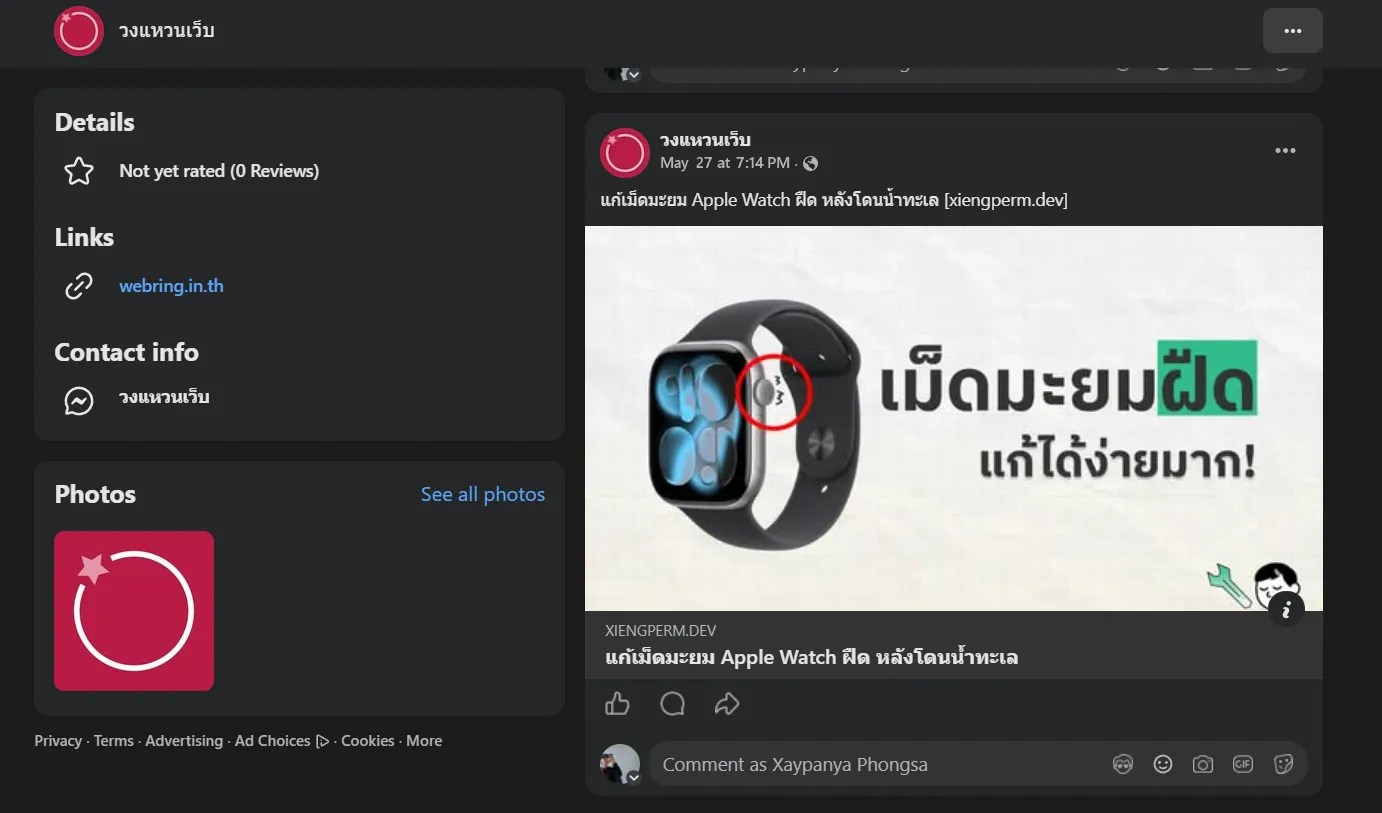Open the article title link below XIENGPERM.DEV

(812, 658)
